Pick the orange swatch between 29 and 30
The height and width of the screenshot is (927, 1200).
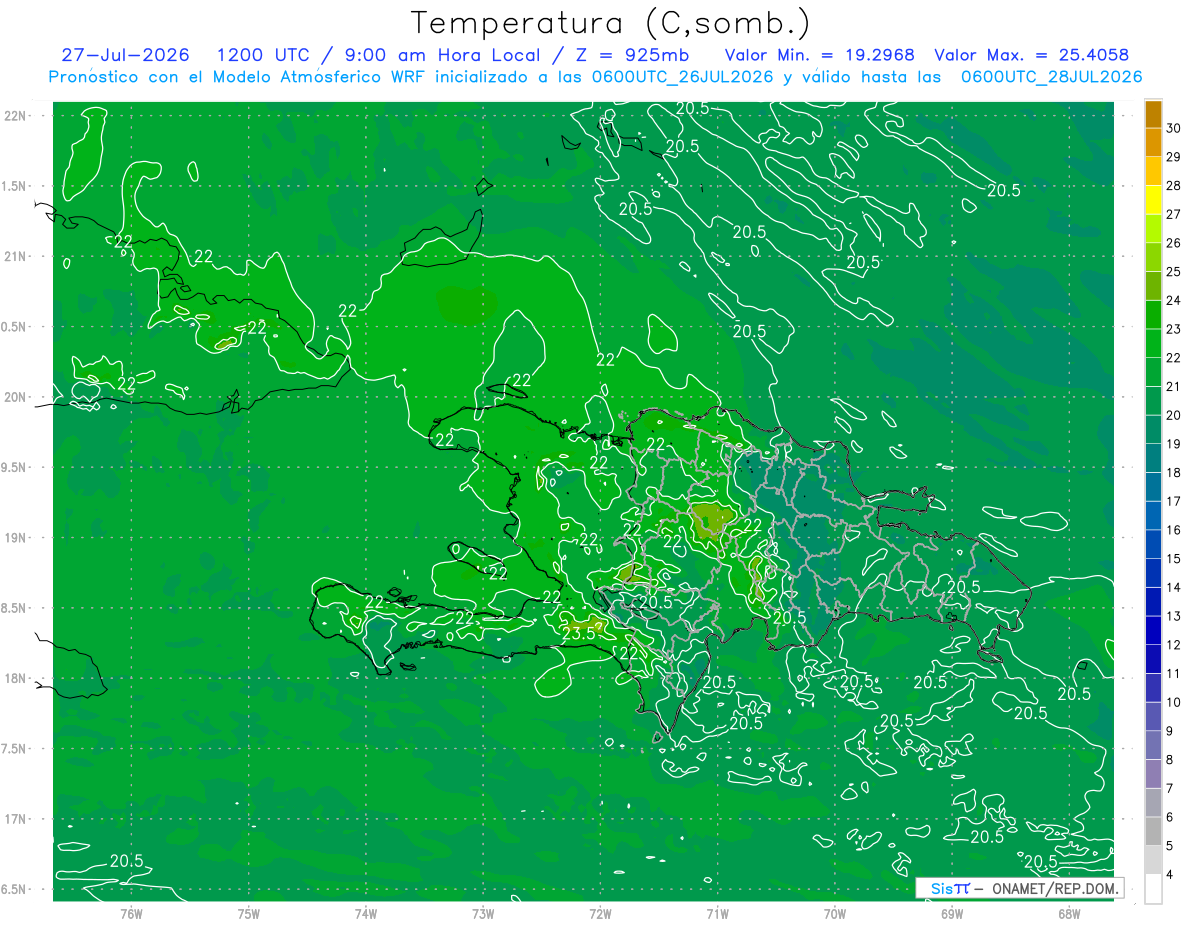[x=1153, y=143]
